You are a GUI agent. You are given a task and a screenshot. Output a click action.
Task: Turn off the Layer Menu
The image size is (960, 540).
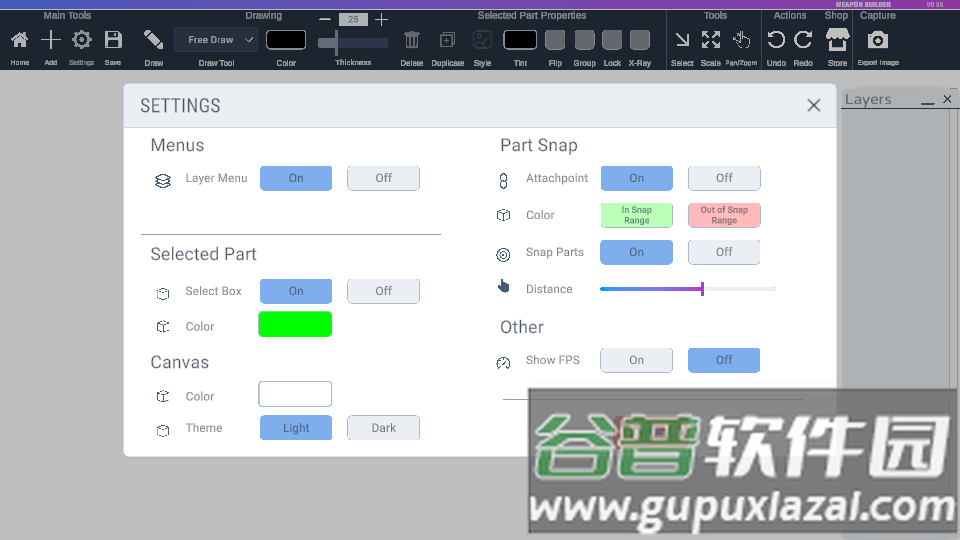click(383, 178)
